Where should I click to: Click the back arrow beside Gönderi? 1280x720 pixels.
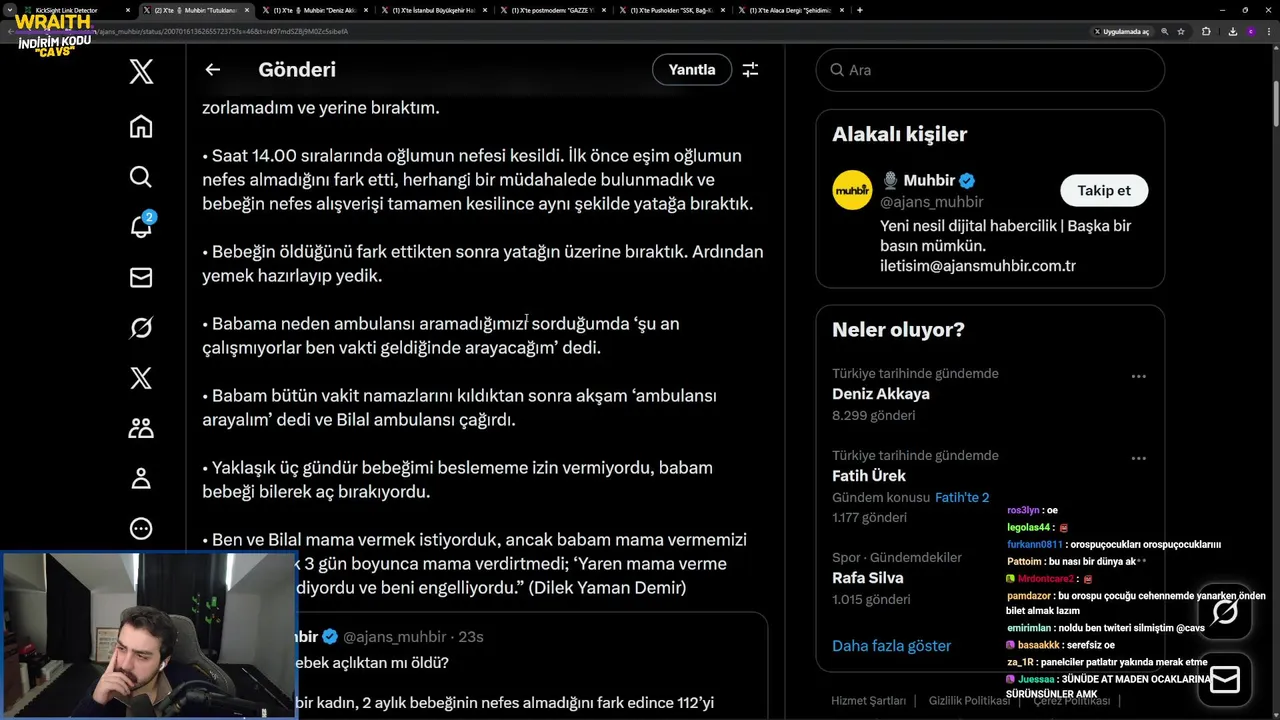212,70
